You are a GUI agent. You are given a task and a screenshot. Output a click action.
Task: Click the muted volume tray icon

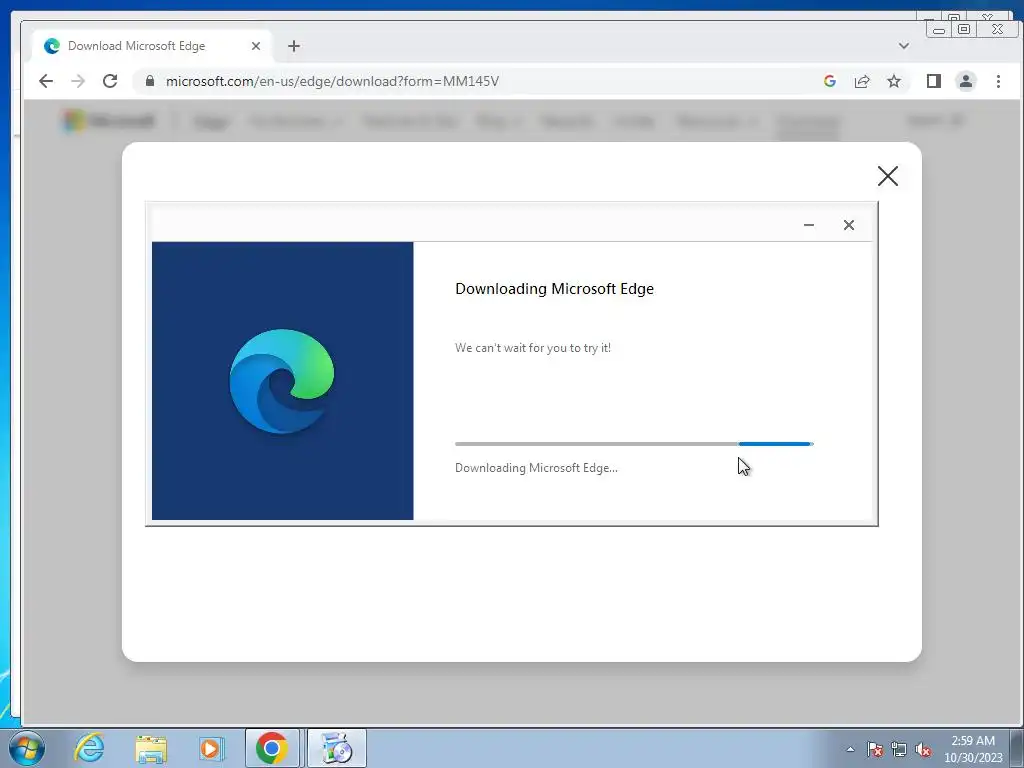(x=923, y=749)
